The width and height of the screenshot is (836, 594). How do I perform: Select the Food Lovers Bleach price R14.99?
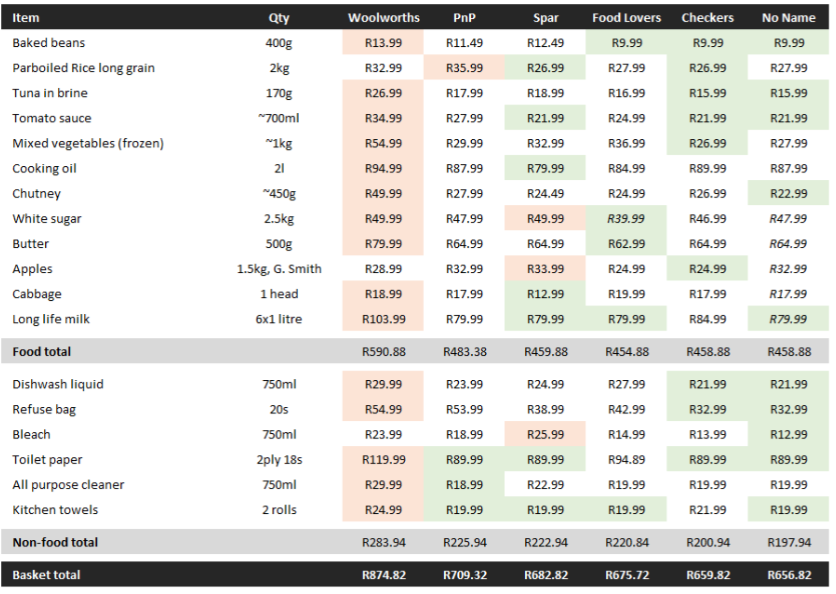click(x=626, y=435)
